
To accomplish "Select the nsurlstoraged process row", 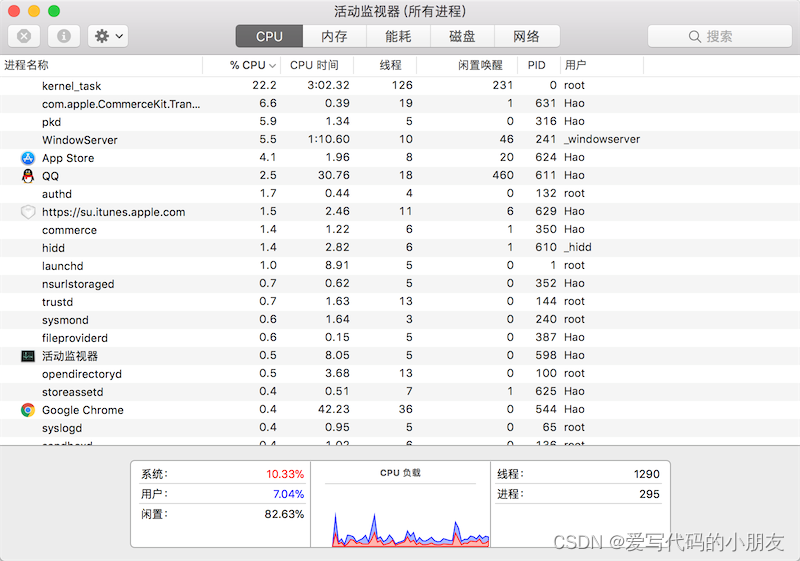I will [400, 284].
